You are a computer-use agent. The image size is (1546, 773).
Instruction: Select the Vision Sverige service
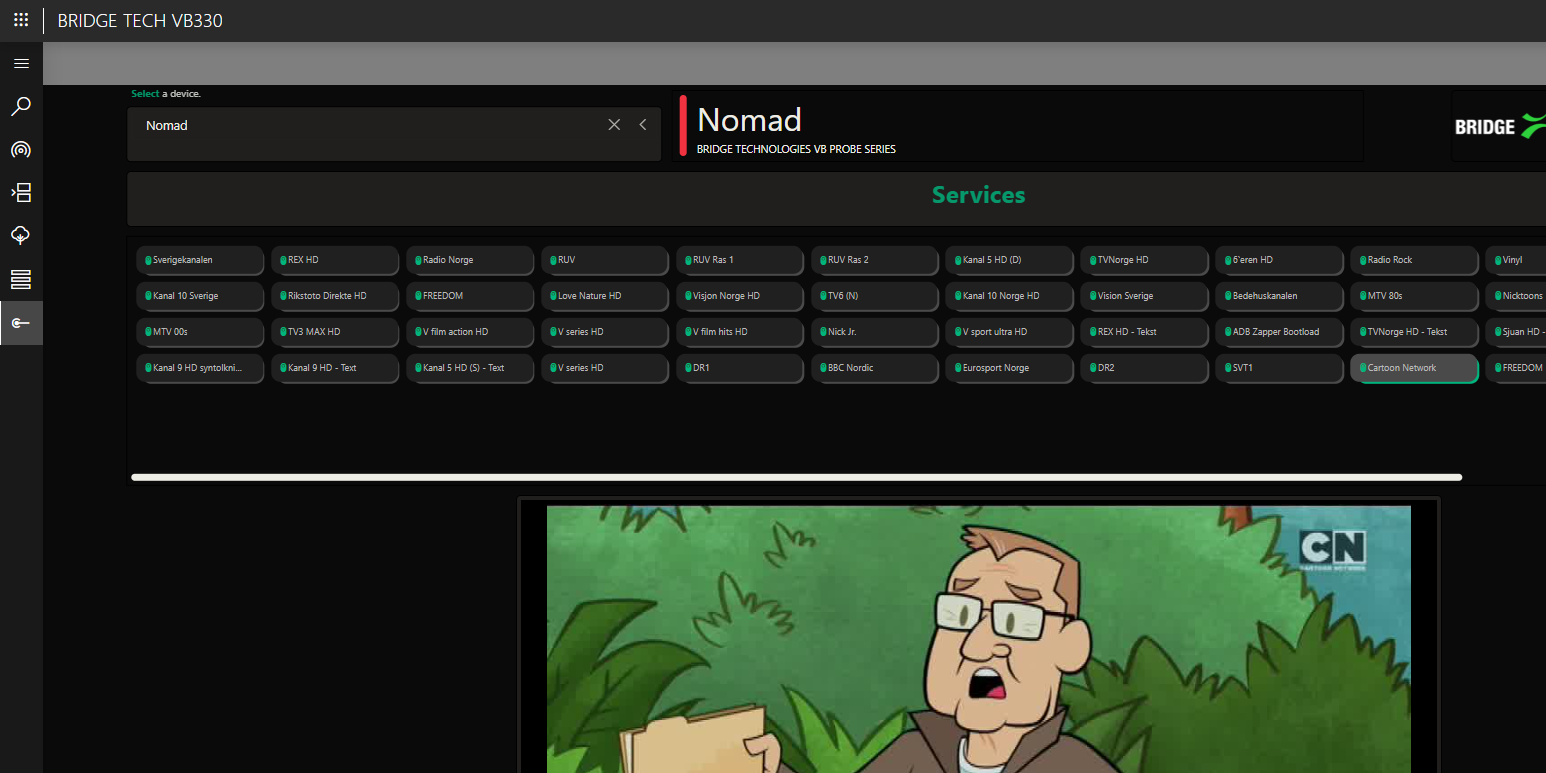[x=1145, y=296]
